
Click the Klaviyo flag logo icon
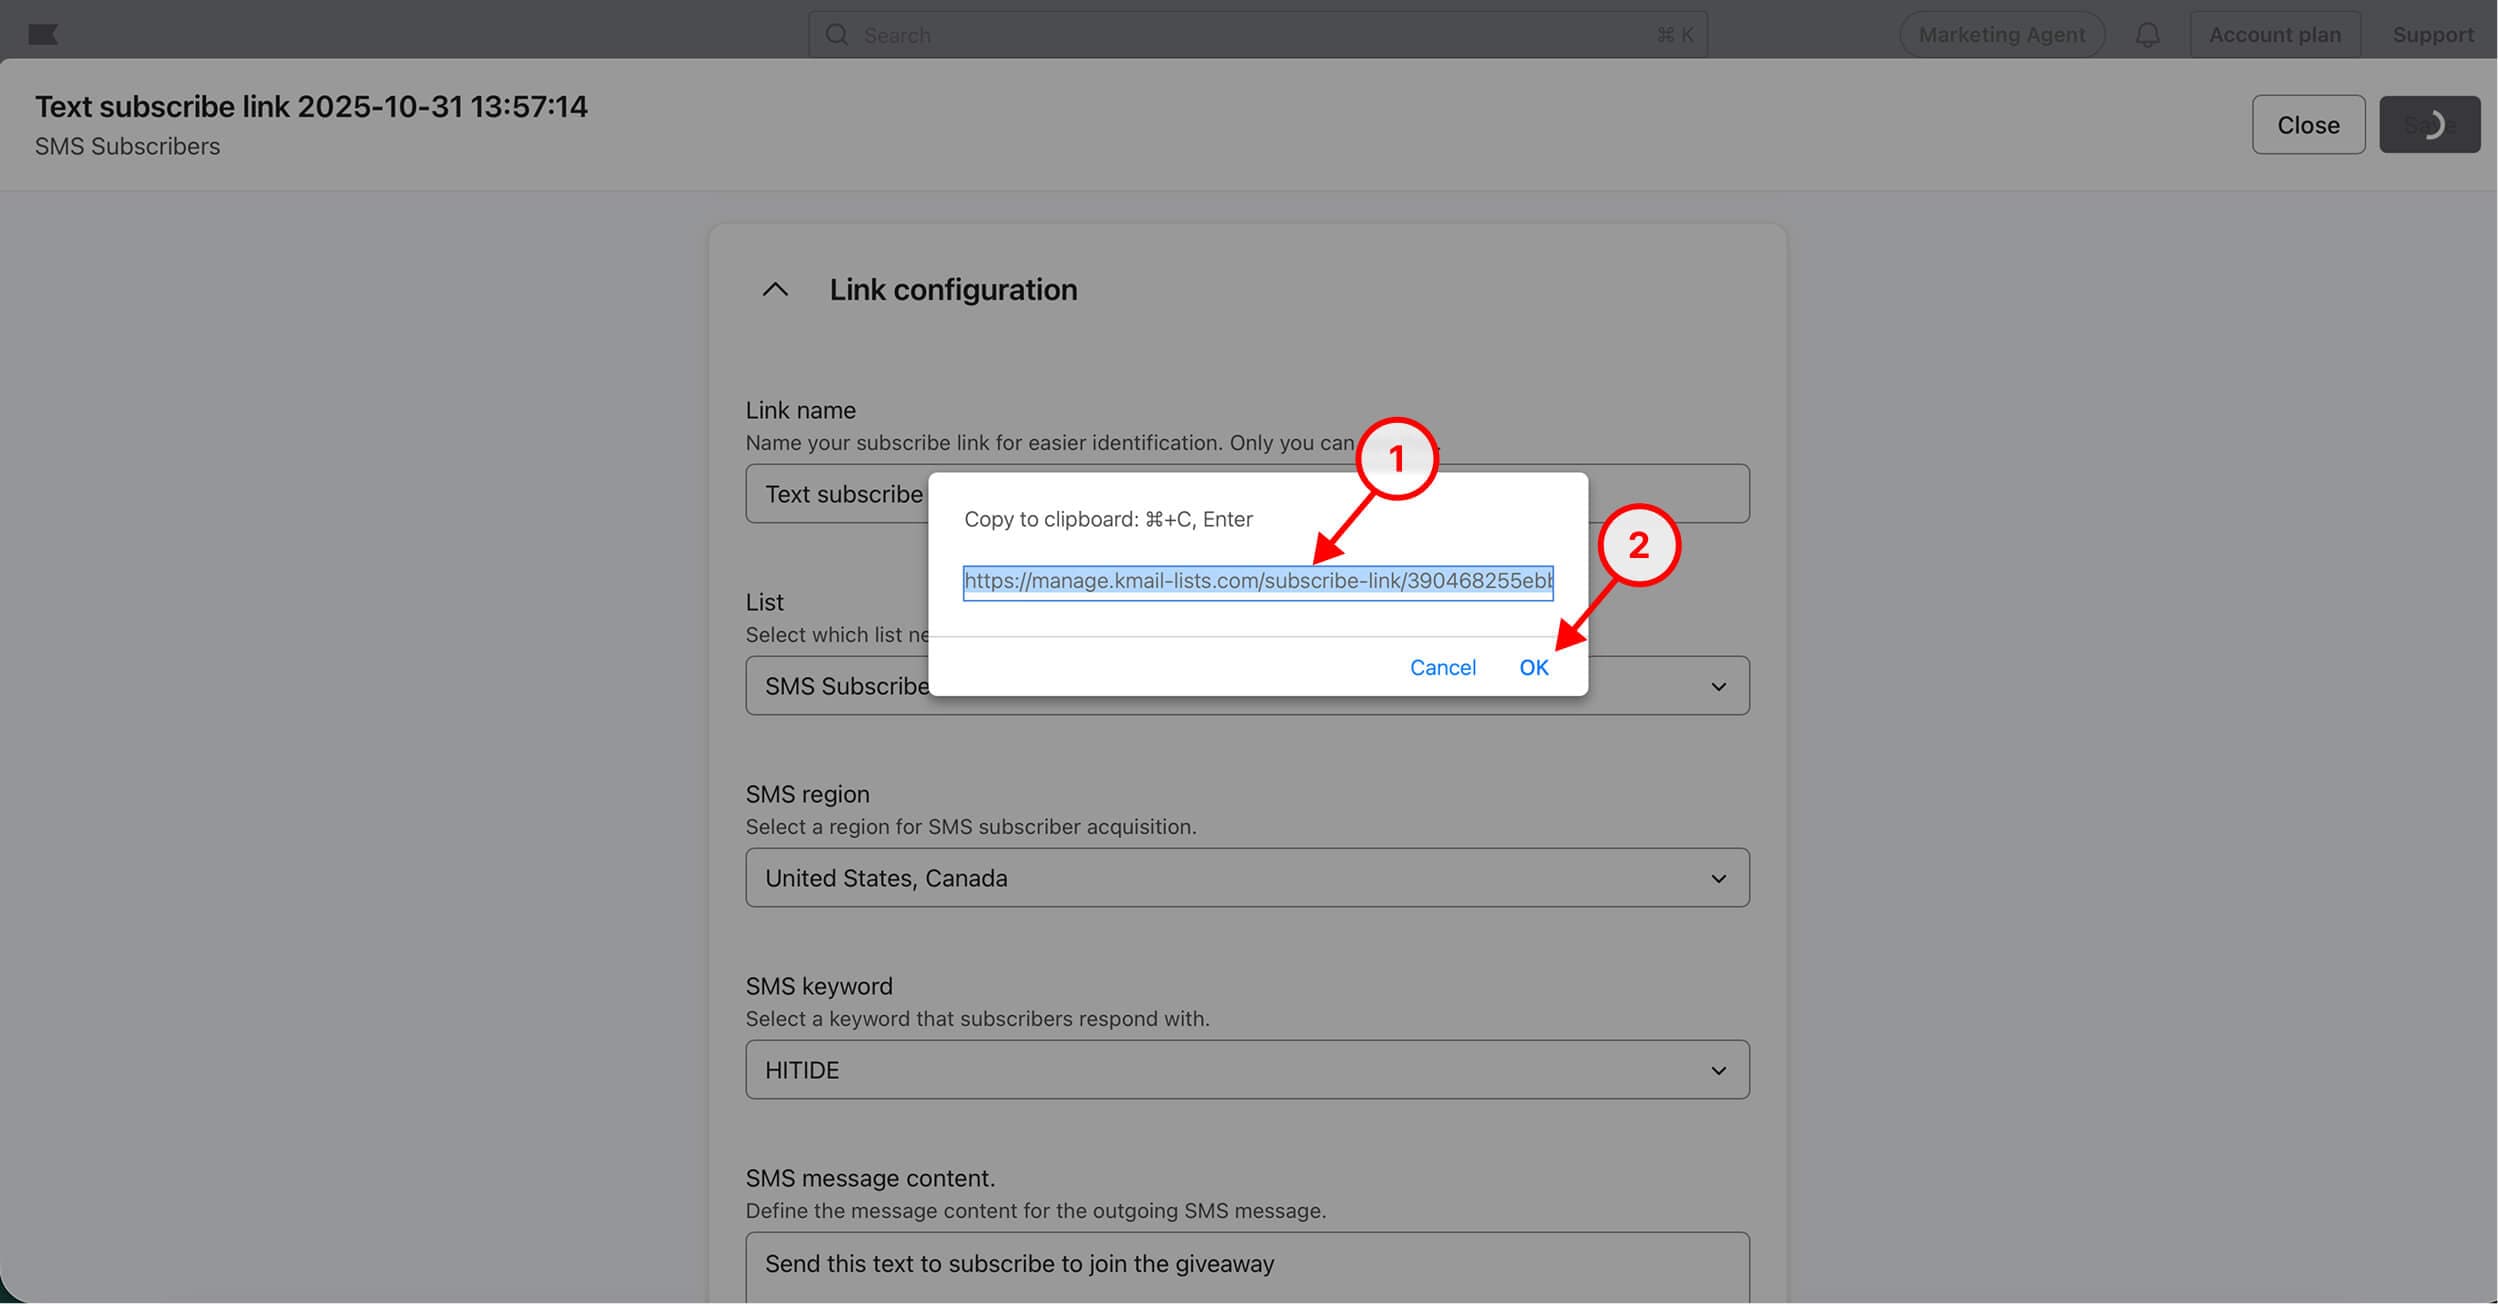point(43,35)
